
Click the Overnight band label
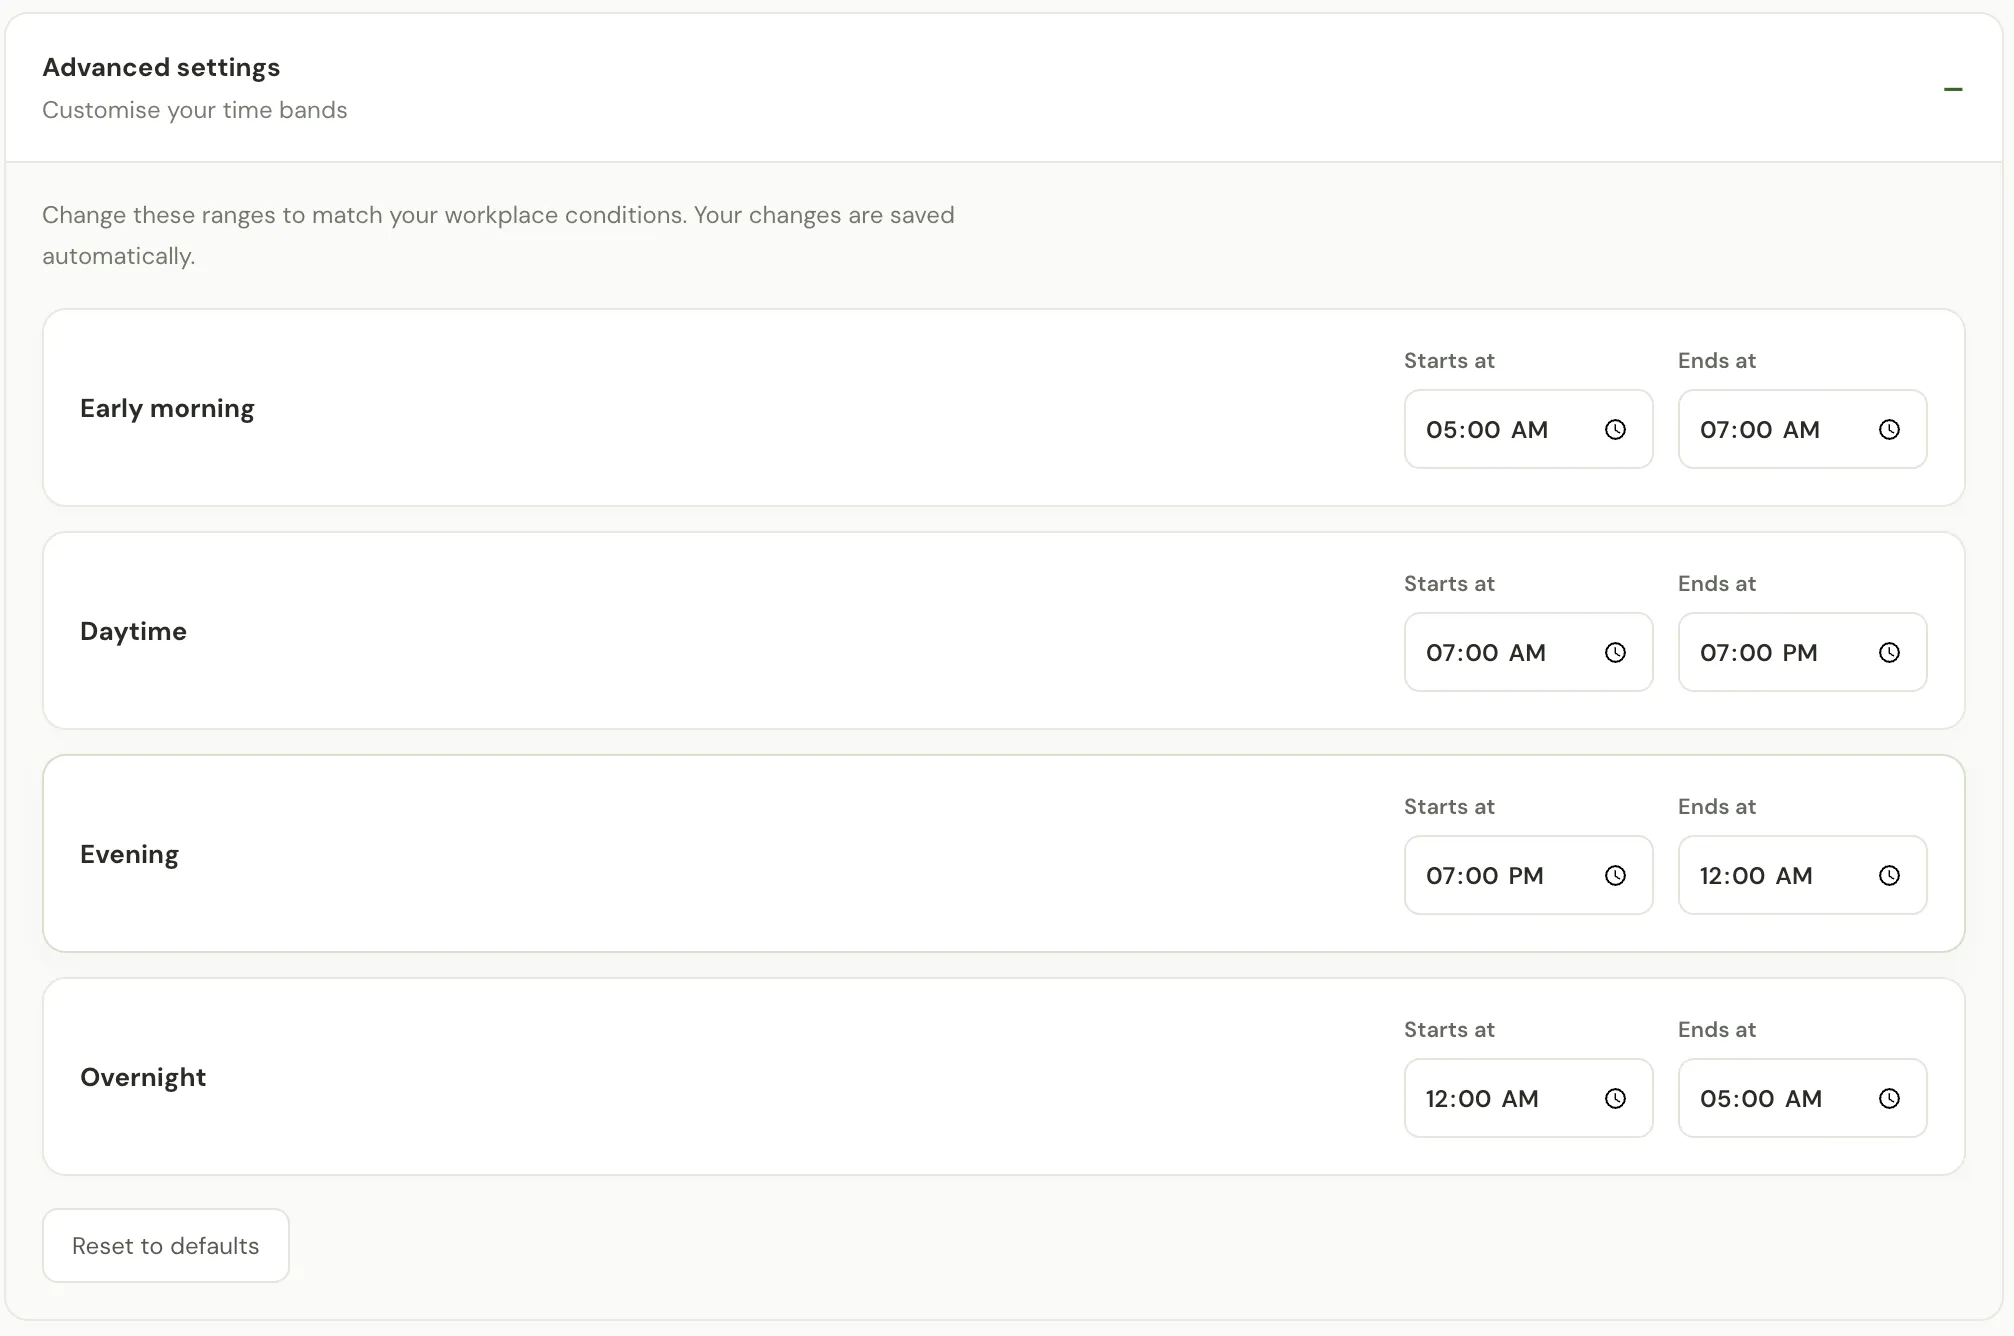coord(143,1077)
